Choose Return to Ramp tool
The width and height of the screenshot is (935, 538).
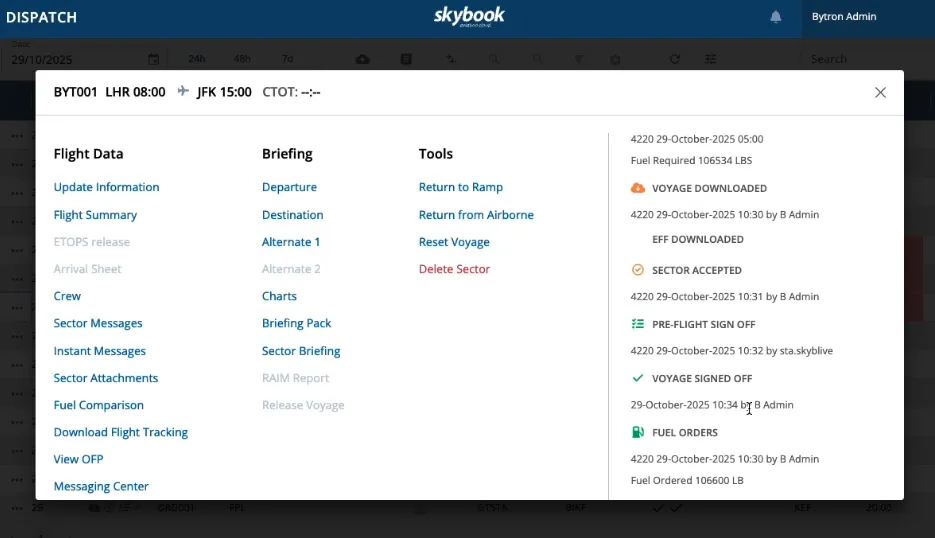(x=460, y=187)
